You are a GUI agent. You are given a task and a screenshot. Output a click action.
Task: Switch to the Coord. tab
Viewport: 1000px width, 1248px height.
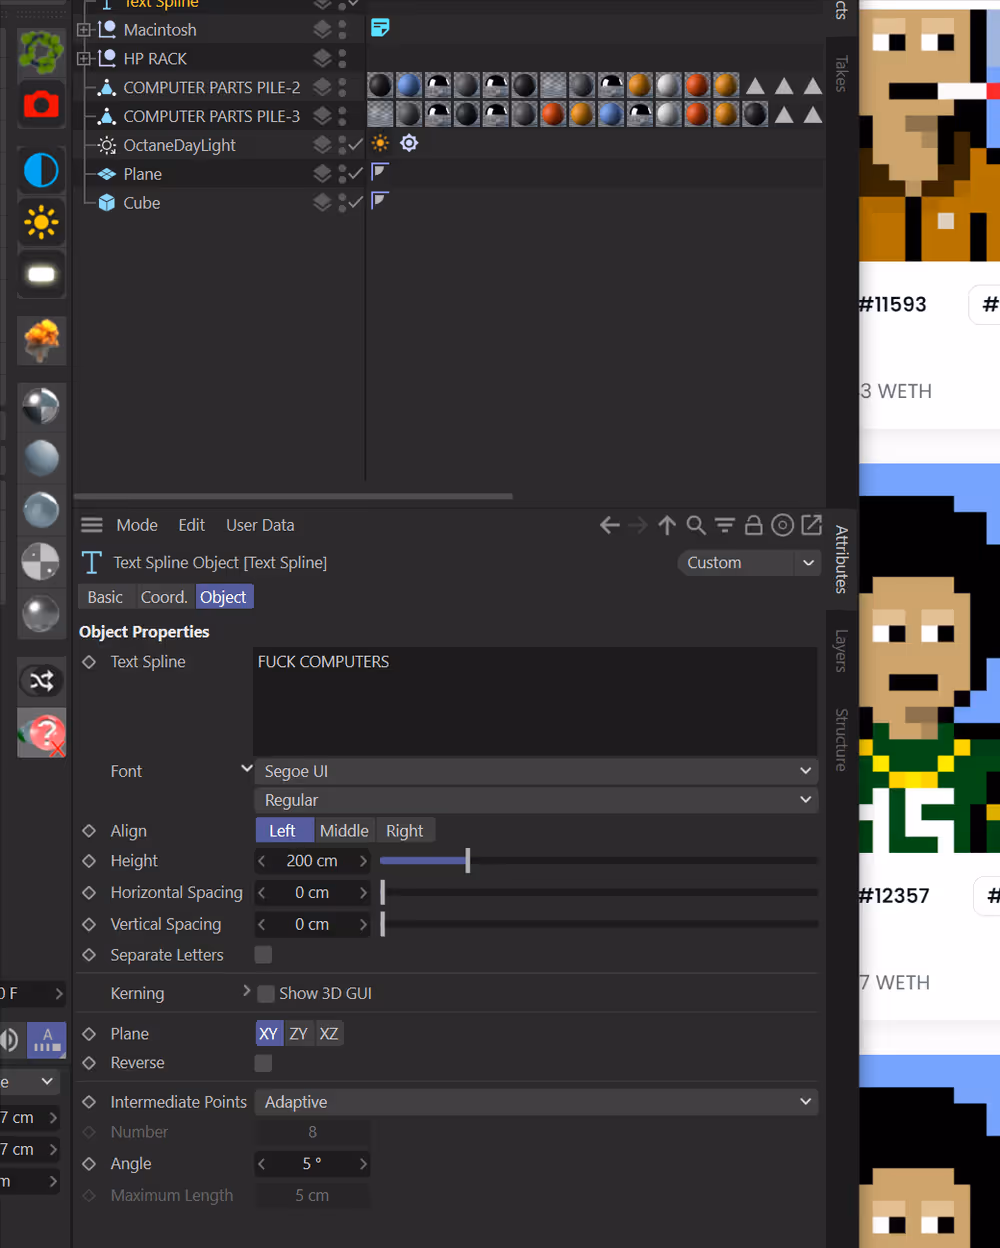coord(164,597)
